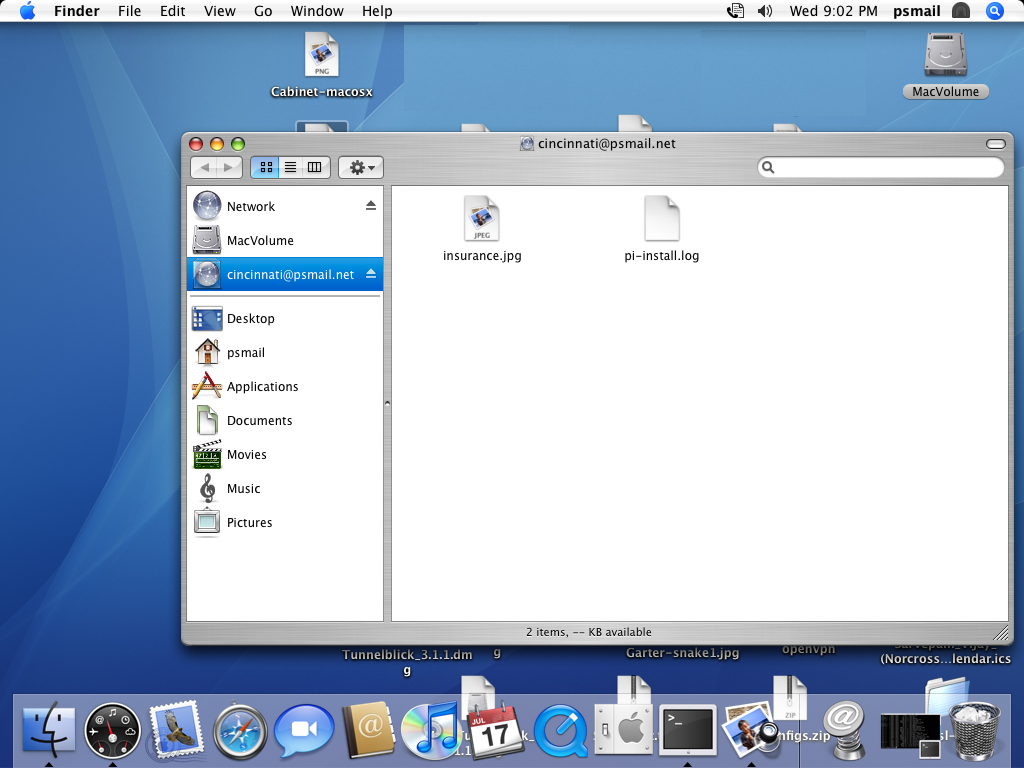Open Movies from the sidebar

point(285,455)
